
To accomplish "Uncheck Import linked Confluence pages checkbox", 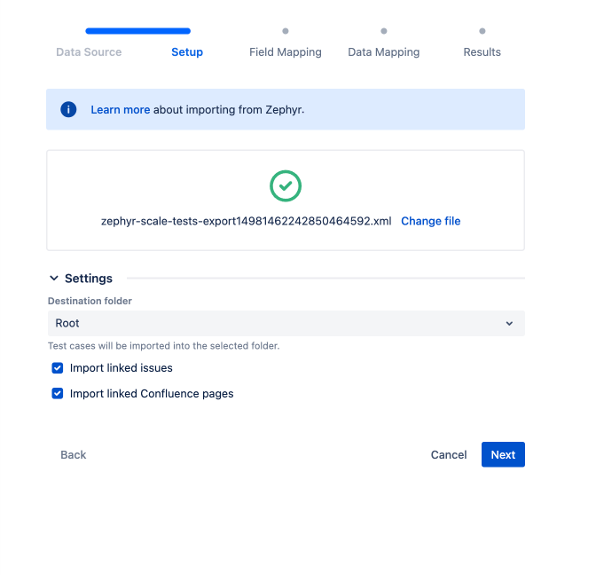I will [57, 394].
